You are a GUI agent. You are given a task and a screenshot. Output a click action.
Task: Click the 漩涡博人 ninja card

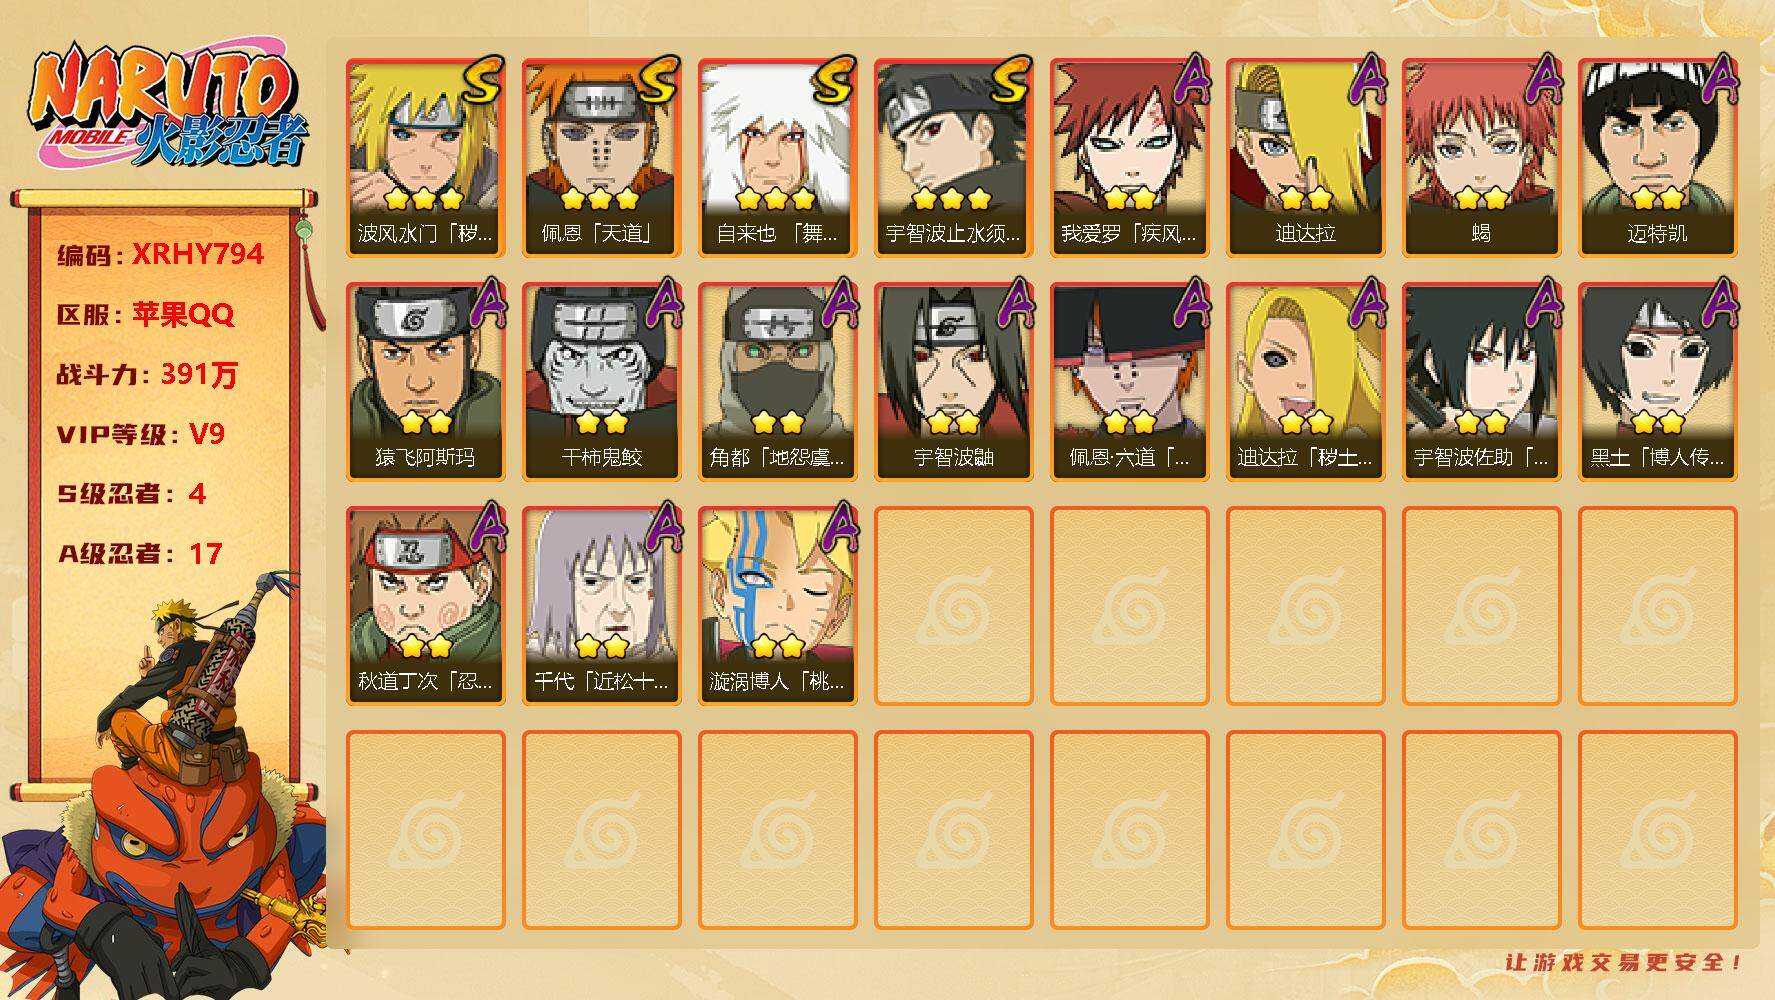pos(777,606)
